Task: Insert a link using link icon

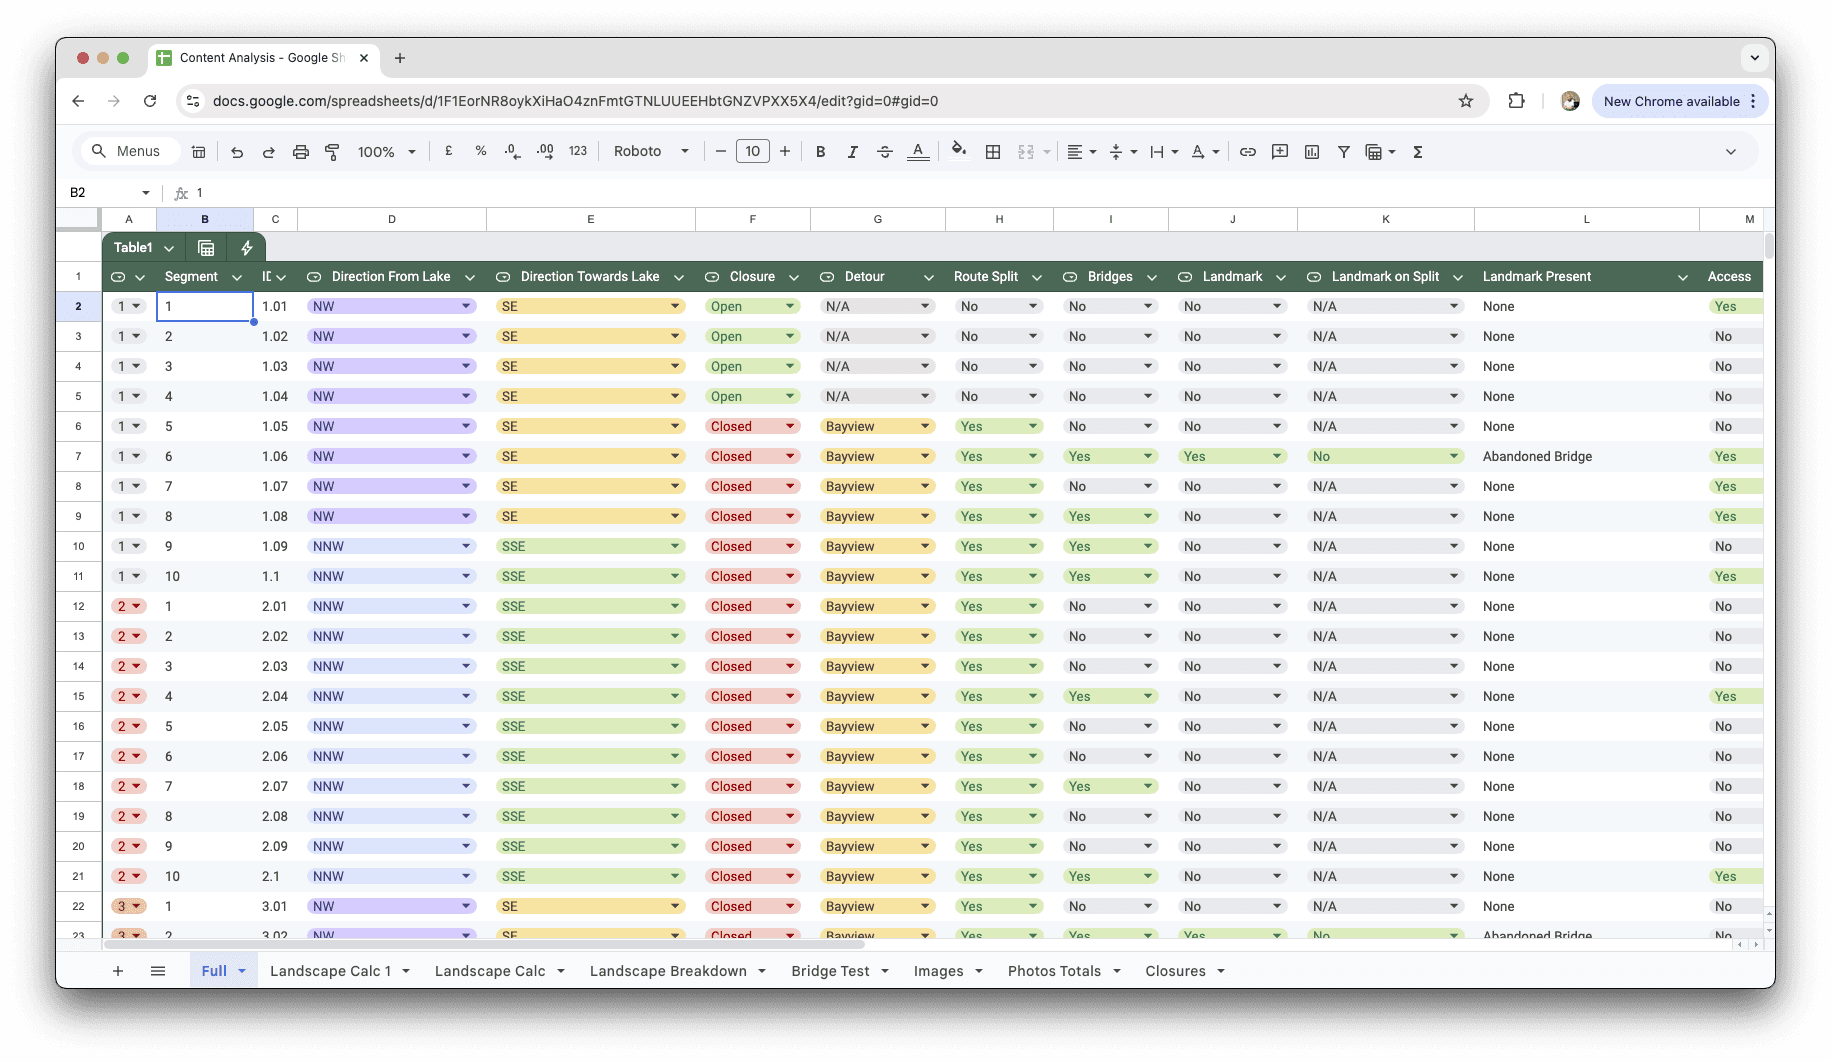Action: click(x=1248, y=152)
